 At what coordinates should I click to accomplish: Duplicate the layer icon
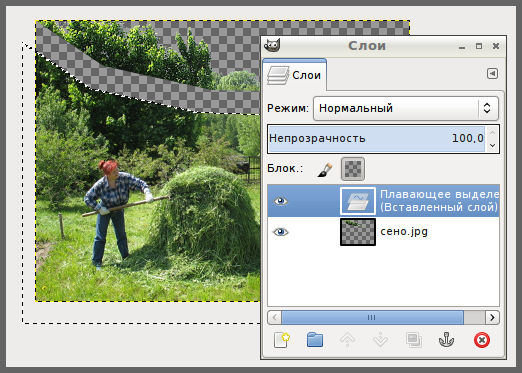tap(414, 340)
